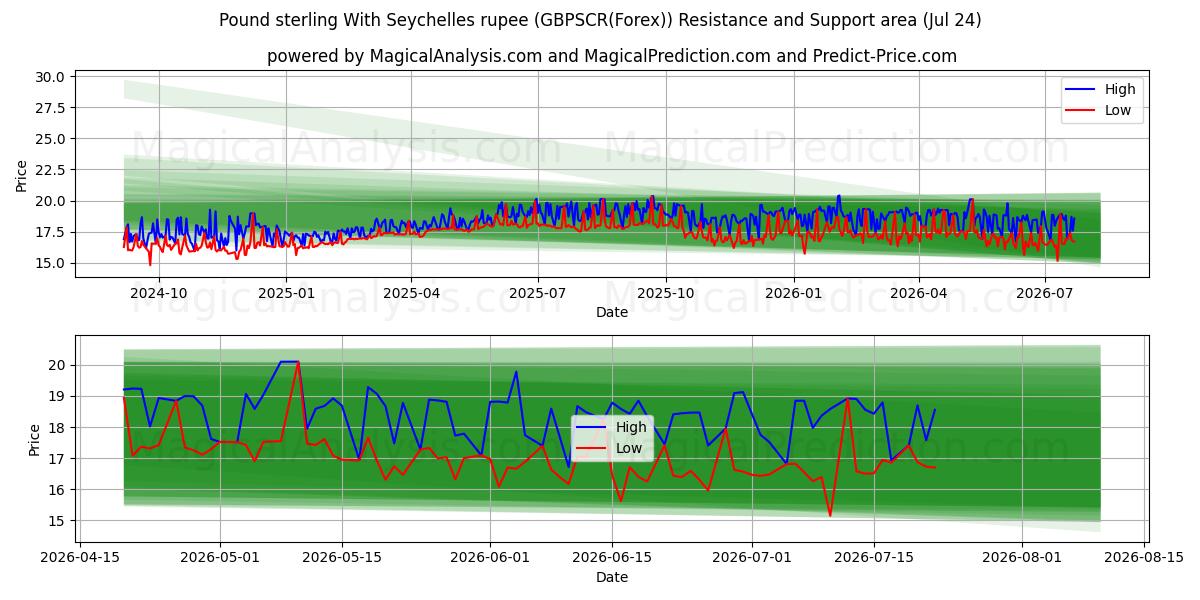Click the bottom chart '2026-06-01' date tick
The height and width of the screenshot is (600, 1200).
(x=490, y=558)
